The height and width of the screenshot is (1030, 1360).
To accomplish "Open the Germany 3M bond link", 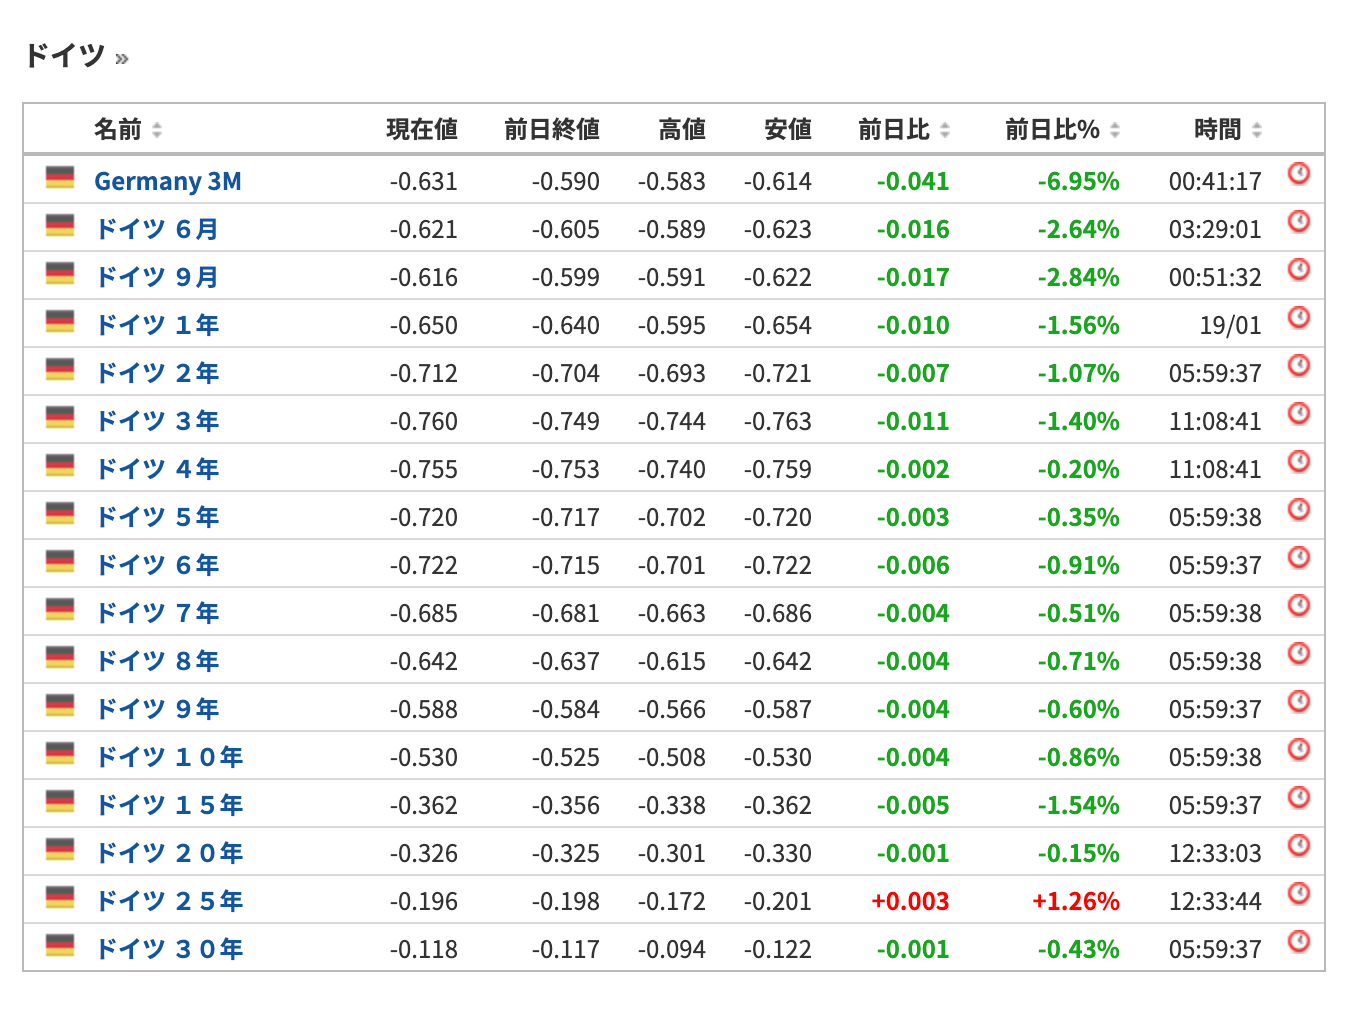I will (x=168, y=181).
